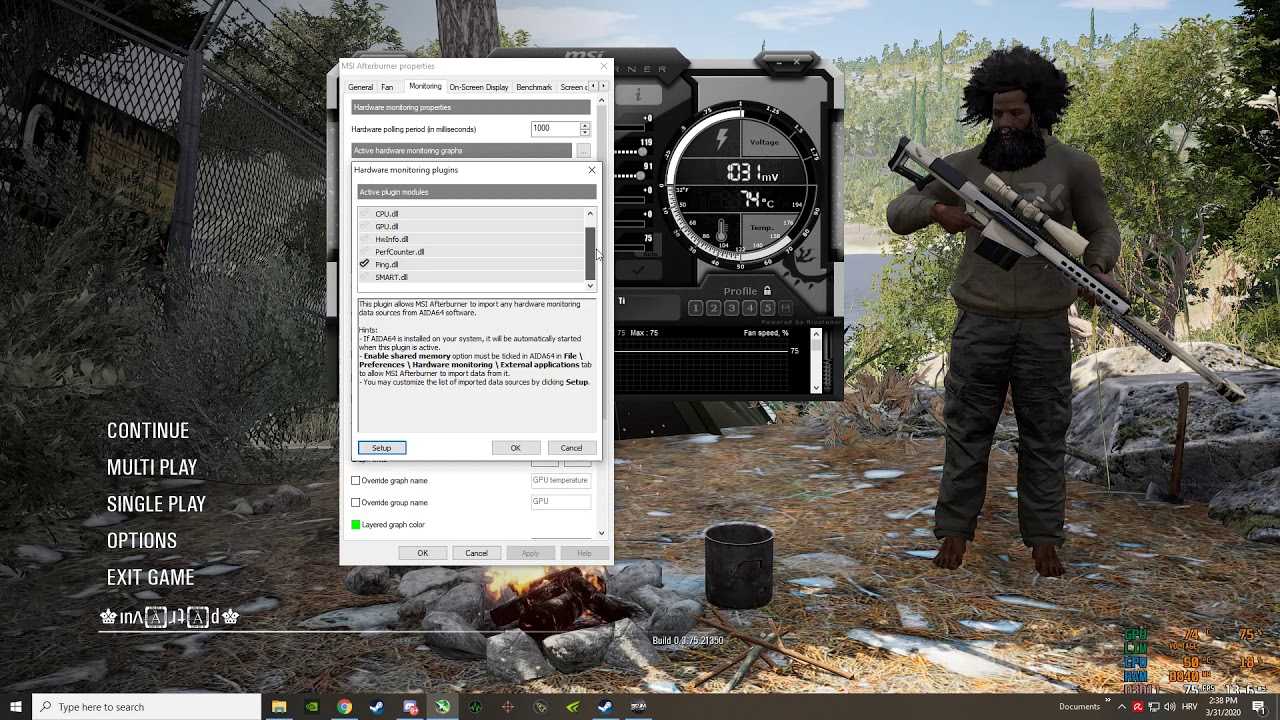Toggle the Ping.dll plugin checkbox
The image size is (1280, 720).
[x=364, y=264]
